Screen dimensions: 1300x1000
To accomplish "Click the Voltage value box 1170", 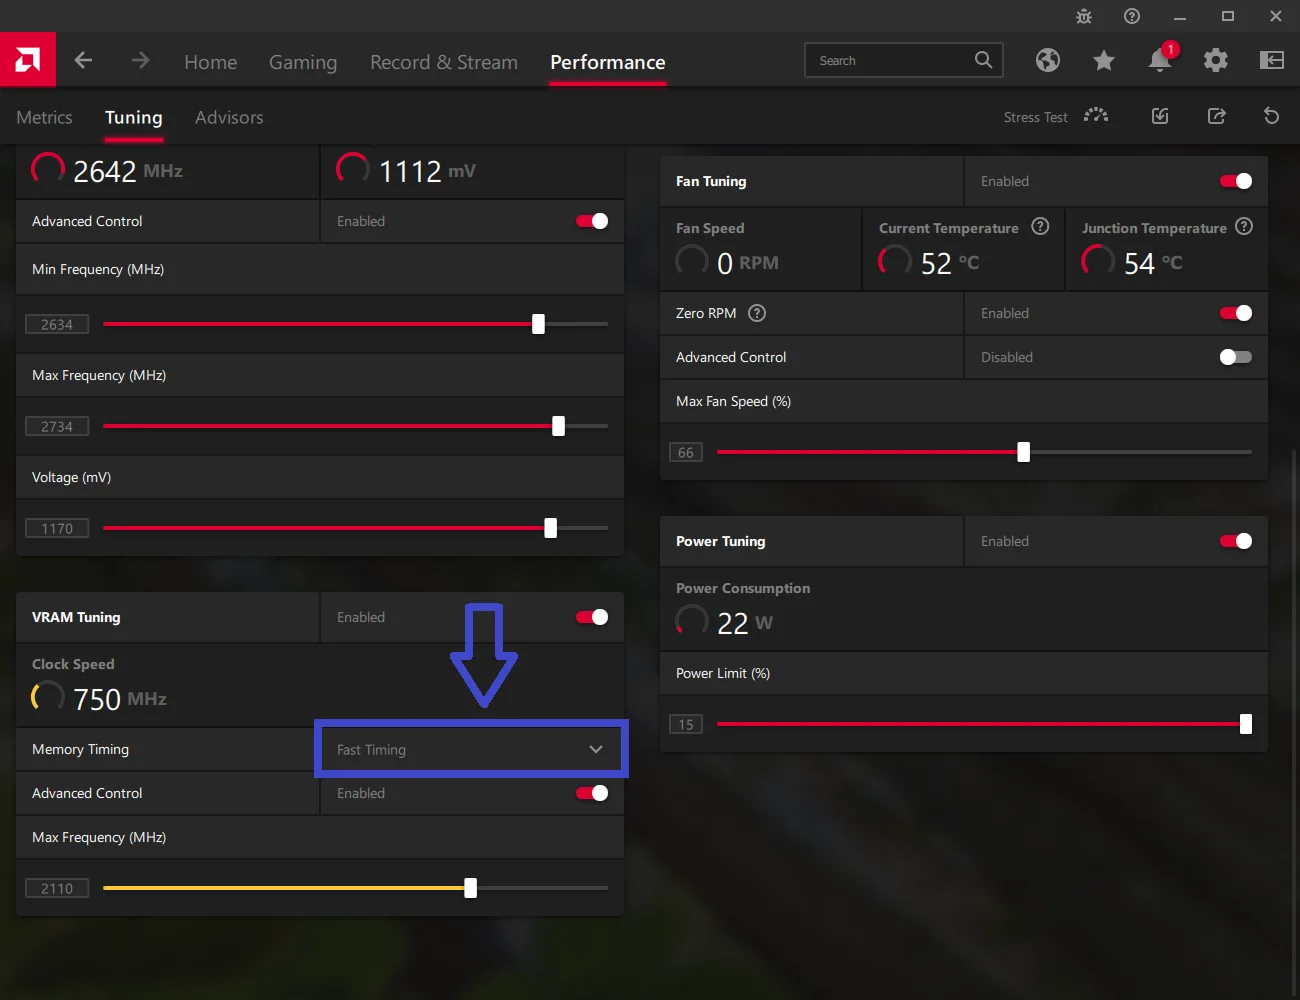I will 57,528.
